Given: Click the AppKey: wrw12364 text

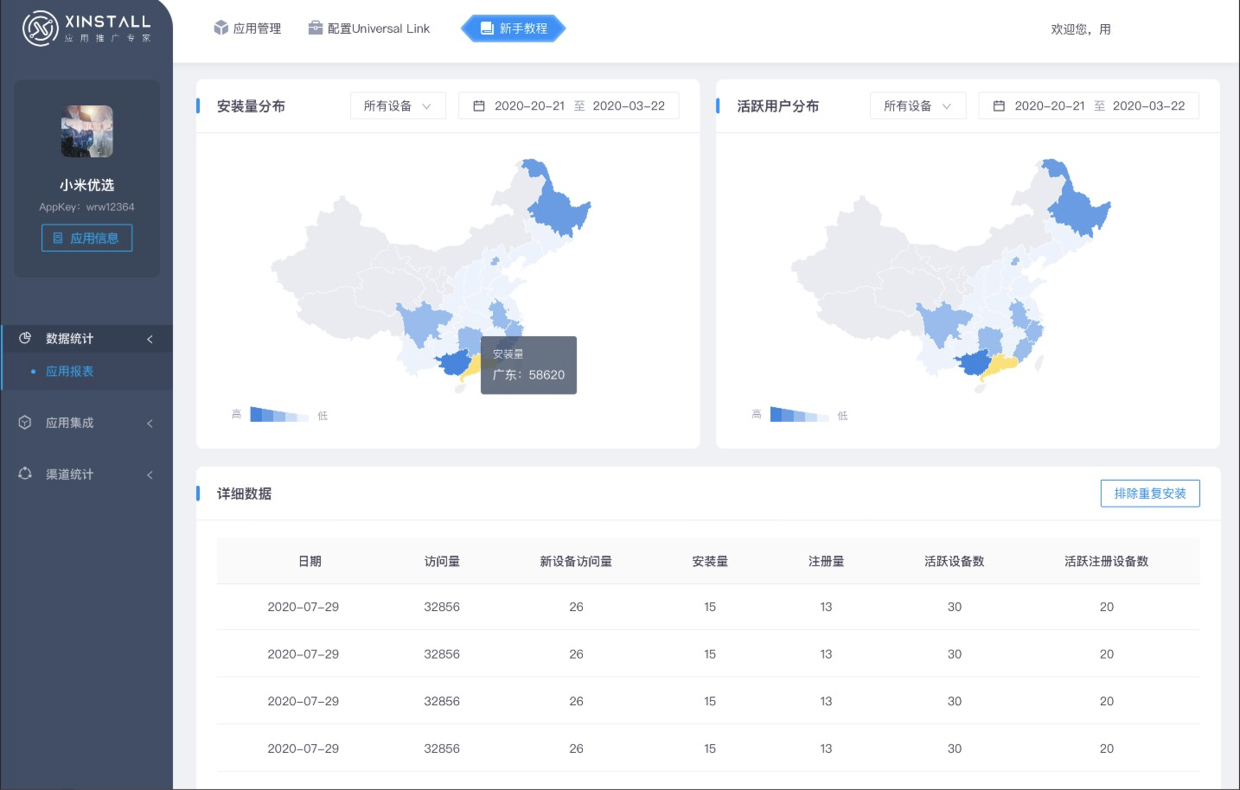Looking at the screenshot, I should tap(87, 207).
